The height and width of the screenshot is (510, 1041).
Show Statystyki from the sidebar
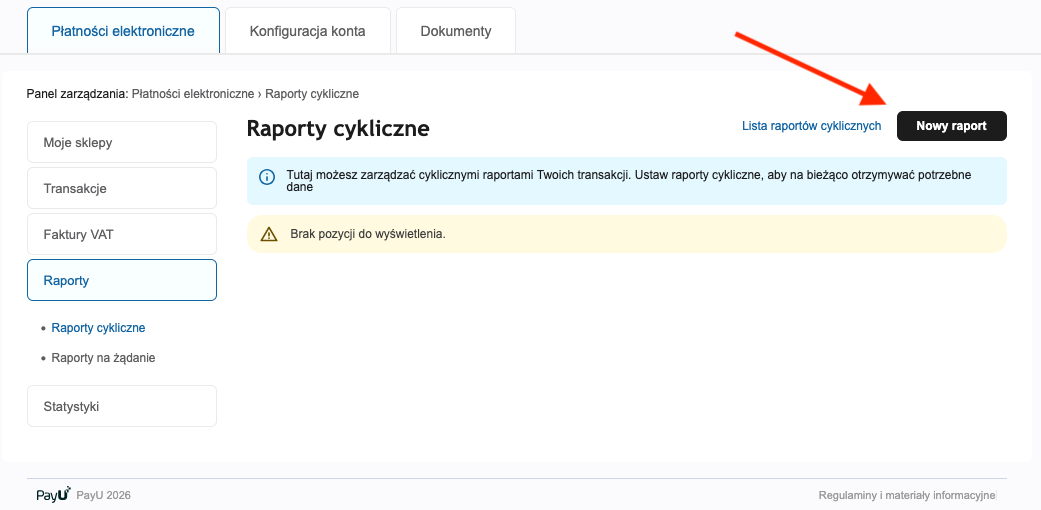pos(122,406)
